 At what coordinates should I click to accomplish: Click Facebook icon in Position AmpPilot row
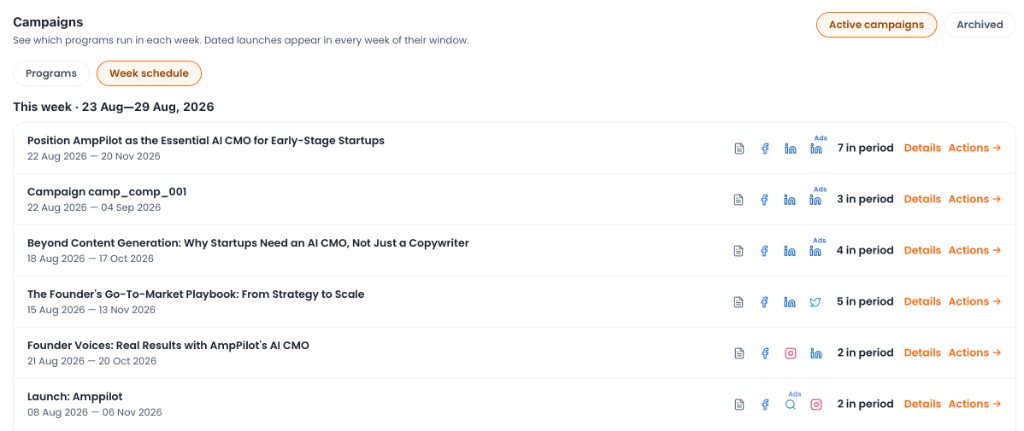point(765,149)
